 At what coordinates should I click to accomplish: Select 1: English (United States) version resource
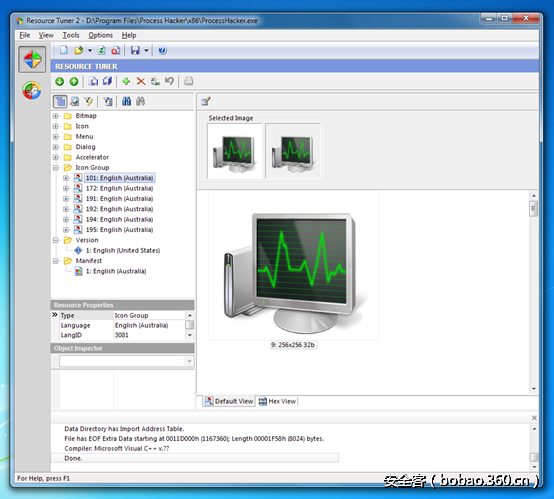coord(123,251)
